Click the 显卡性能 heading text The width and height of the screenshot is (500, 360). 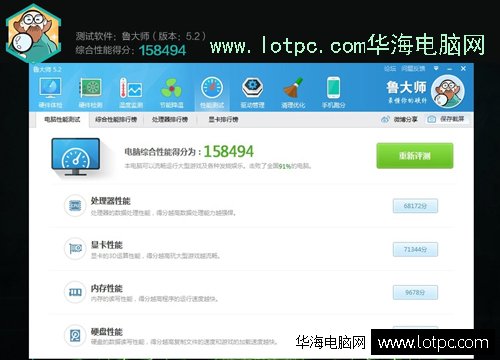pos(107,245)
